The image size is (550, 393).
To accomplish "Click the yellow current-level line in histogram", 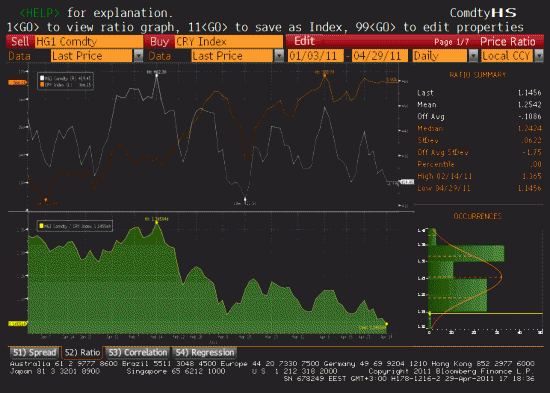I will coord(486,313).
